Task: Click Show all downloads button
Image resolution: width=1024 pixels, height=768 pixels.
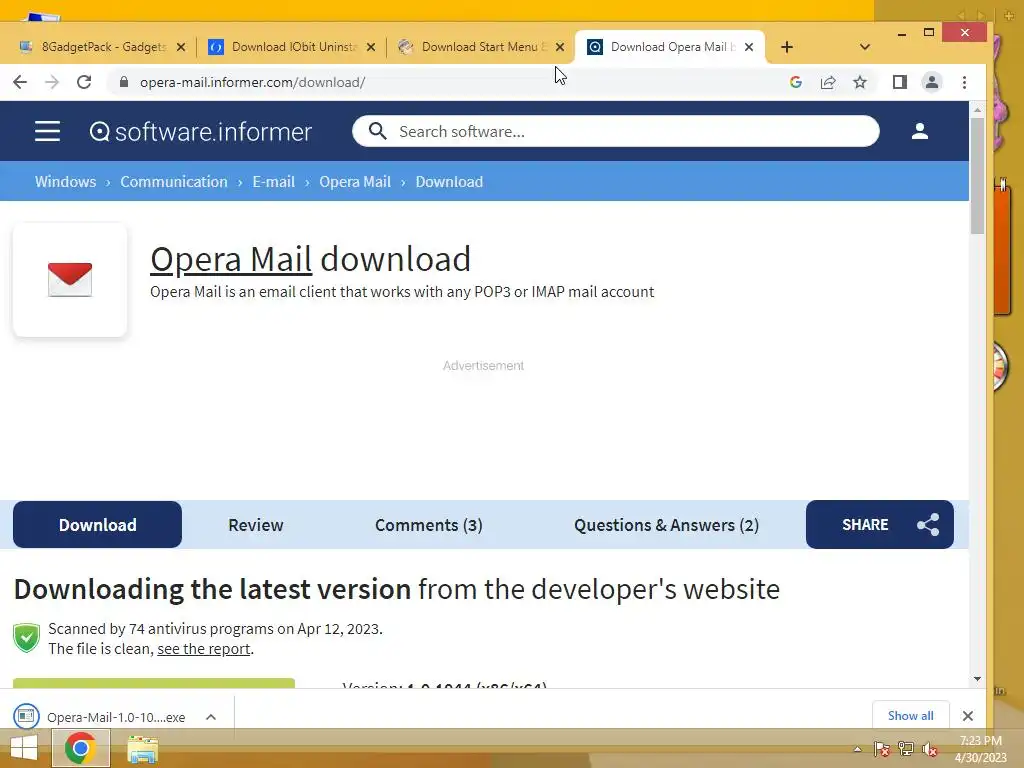Action: pos(910,716)
